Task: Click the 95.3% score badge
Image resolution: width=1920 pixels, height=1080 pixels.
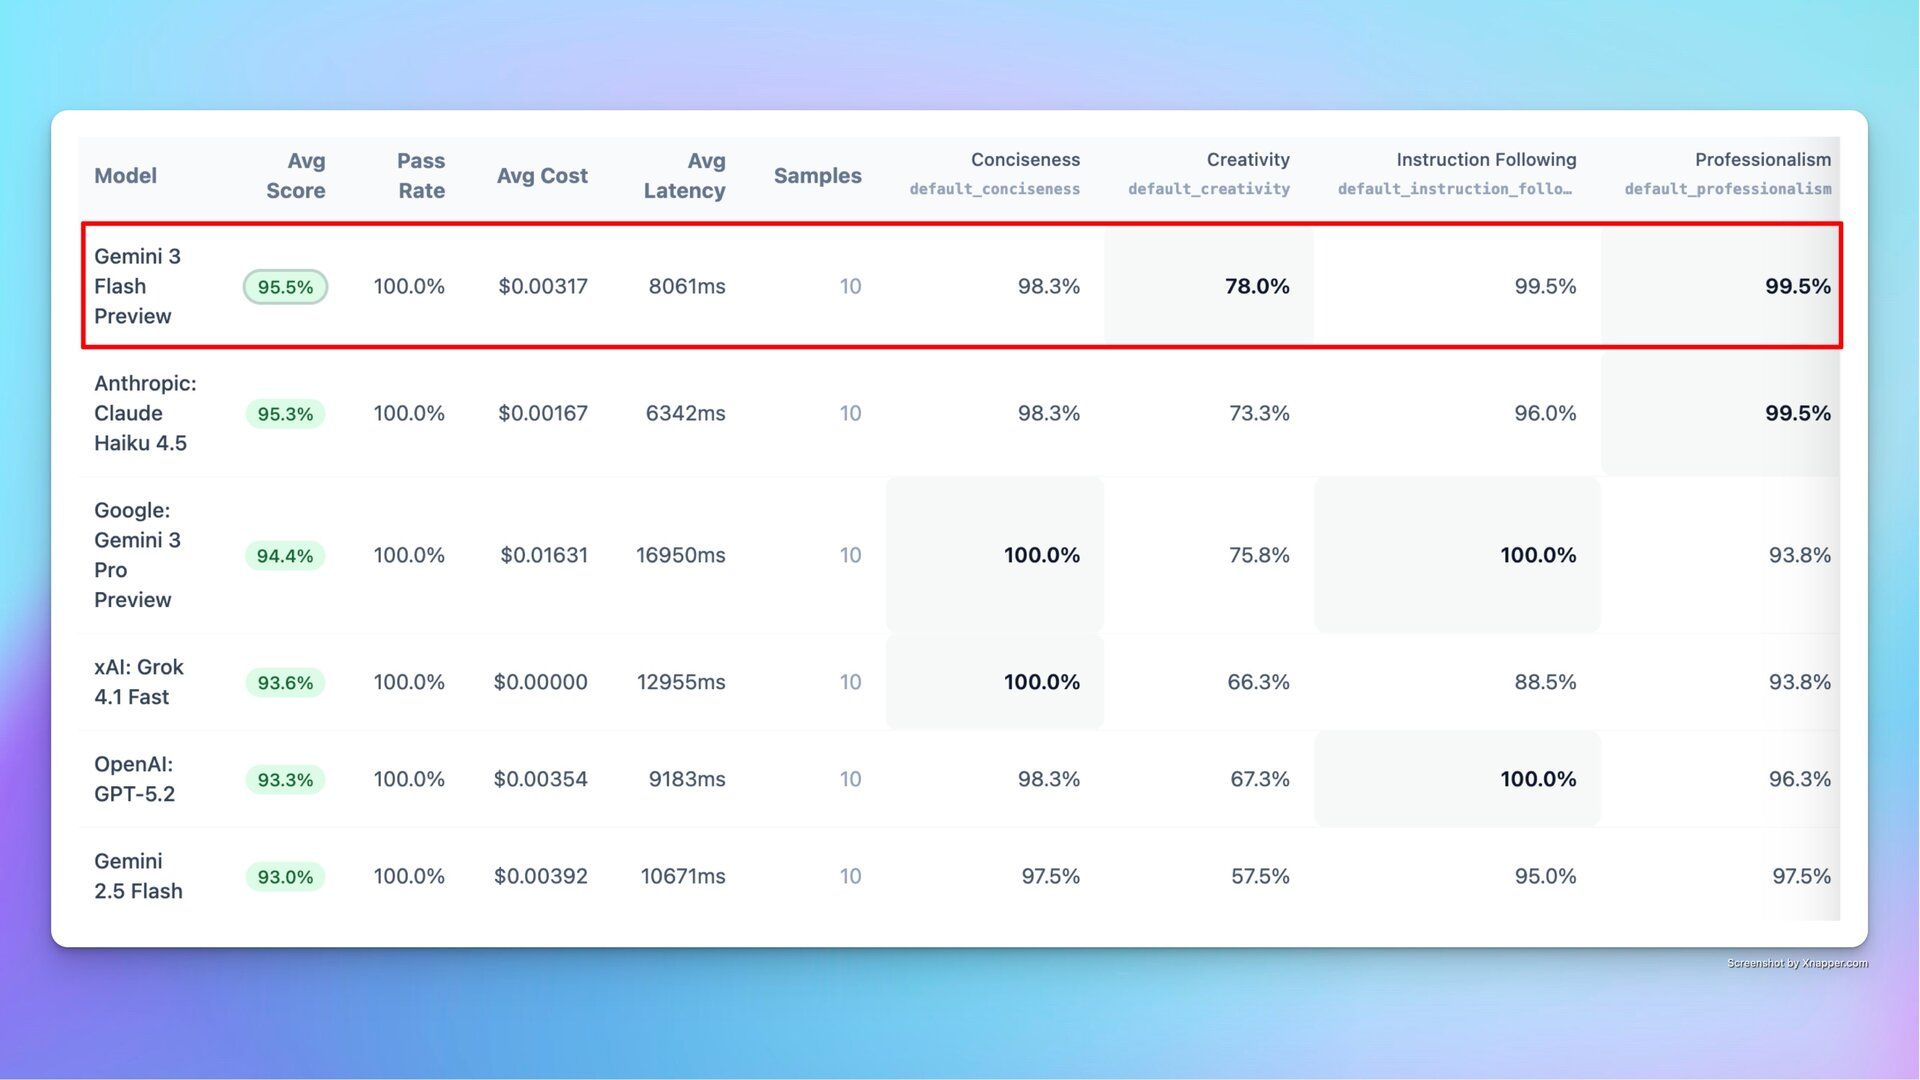Action: tap(285, 414)
